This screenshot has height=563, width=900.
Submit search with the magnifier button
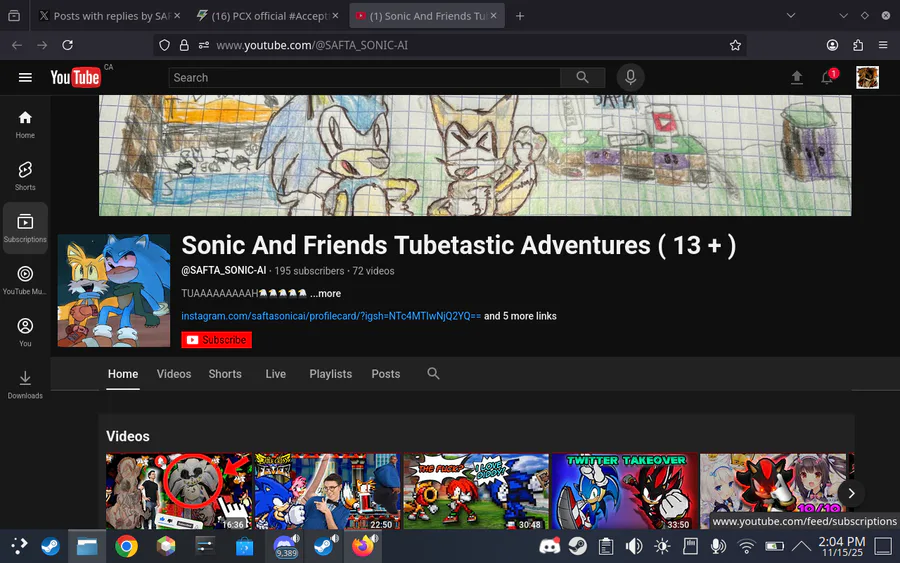coord(582,77)
